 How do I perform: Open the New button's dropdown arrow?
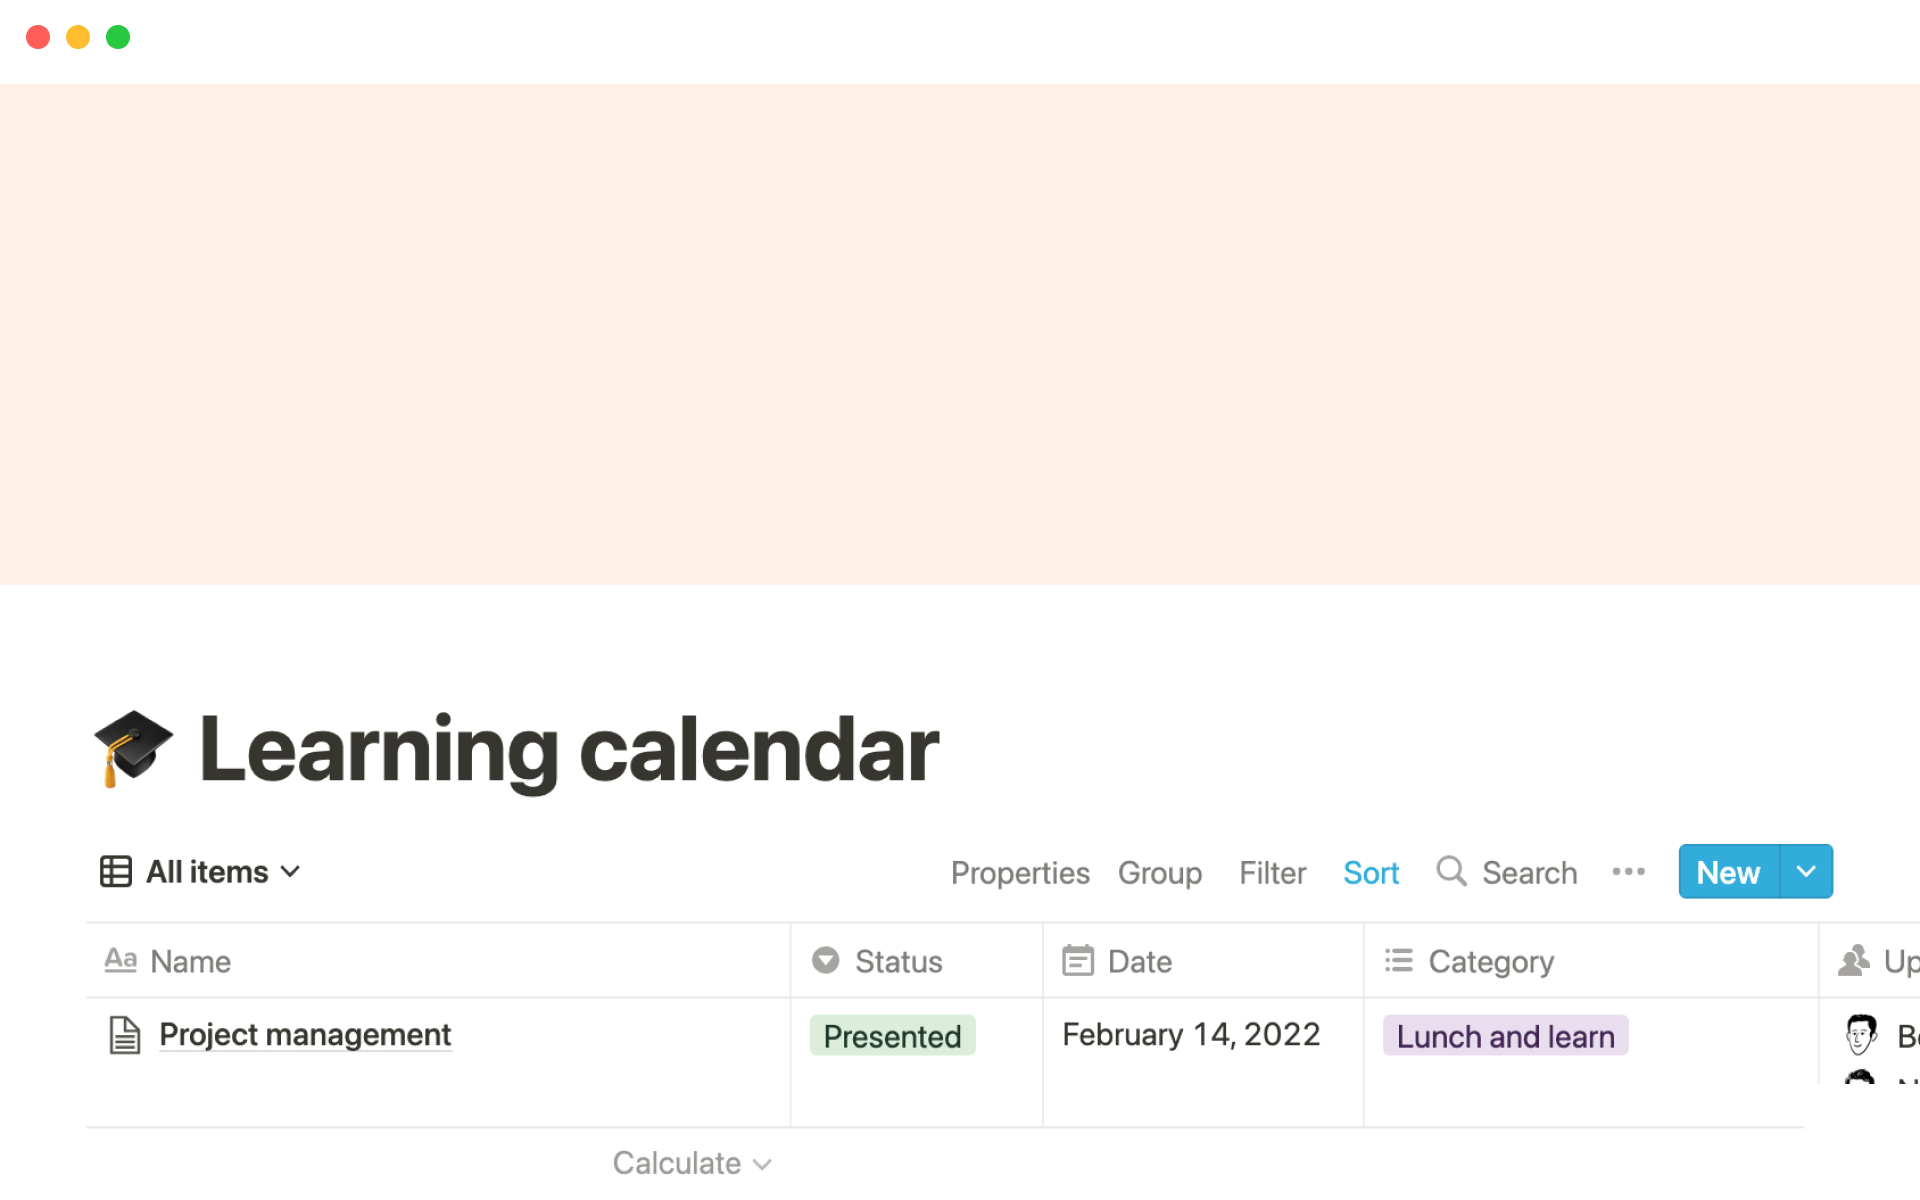[x=1806, y=871]
